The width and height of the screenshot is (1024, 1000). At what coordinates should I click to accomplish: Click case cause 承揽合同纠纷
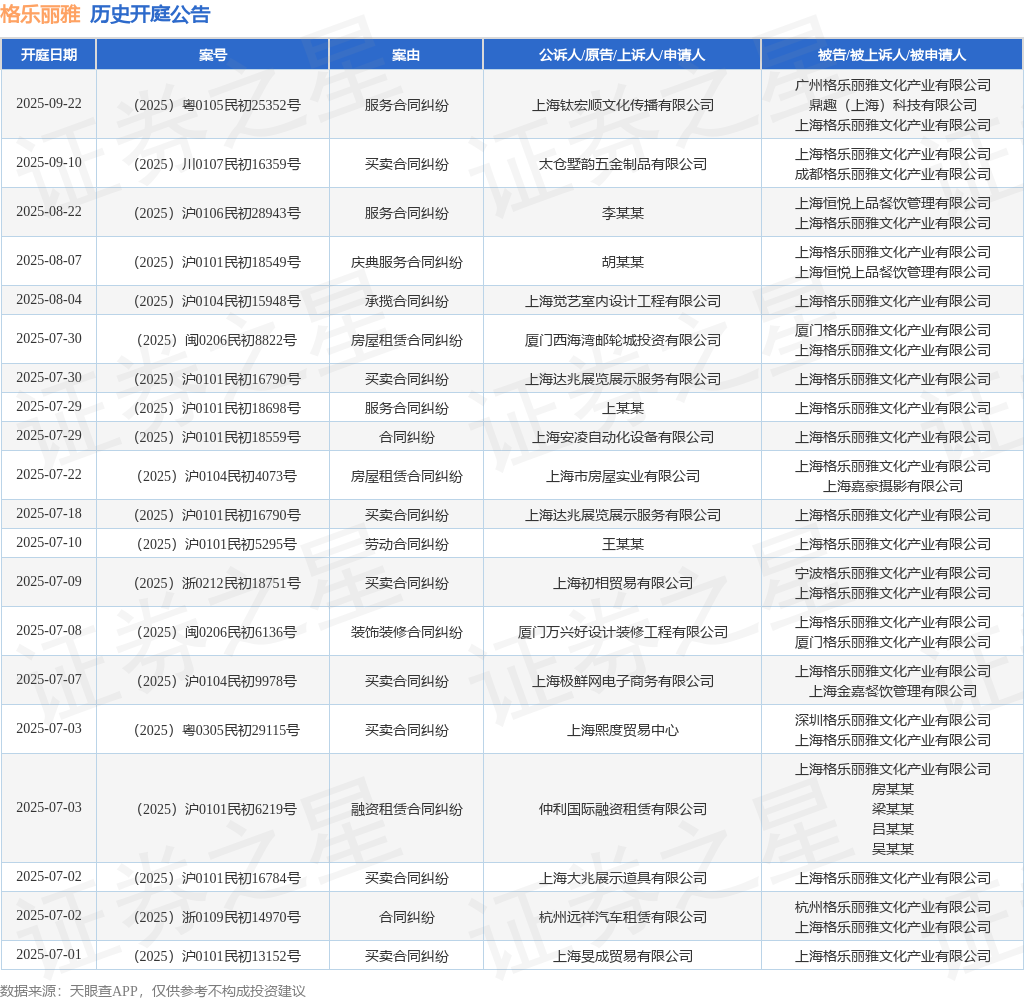[x=406, y=301]
